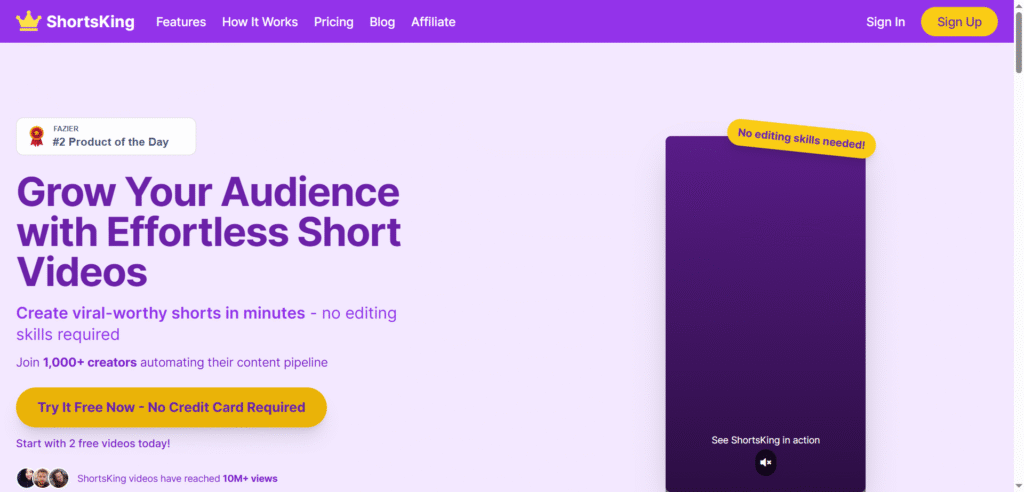Open the Pricing page link
Image resolution: width=1024 pixels, height=492 pixels.
(x=334, y=22)
